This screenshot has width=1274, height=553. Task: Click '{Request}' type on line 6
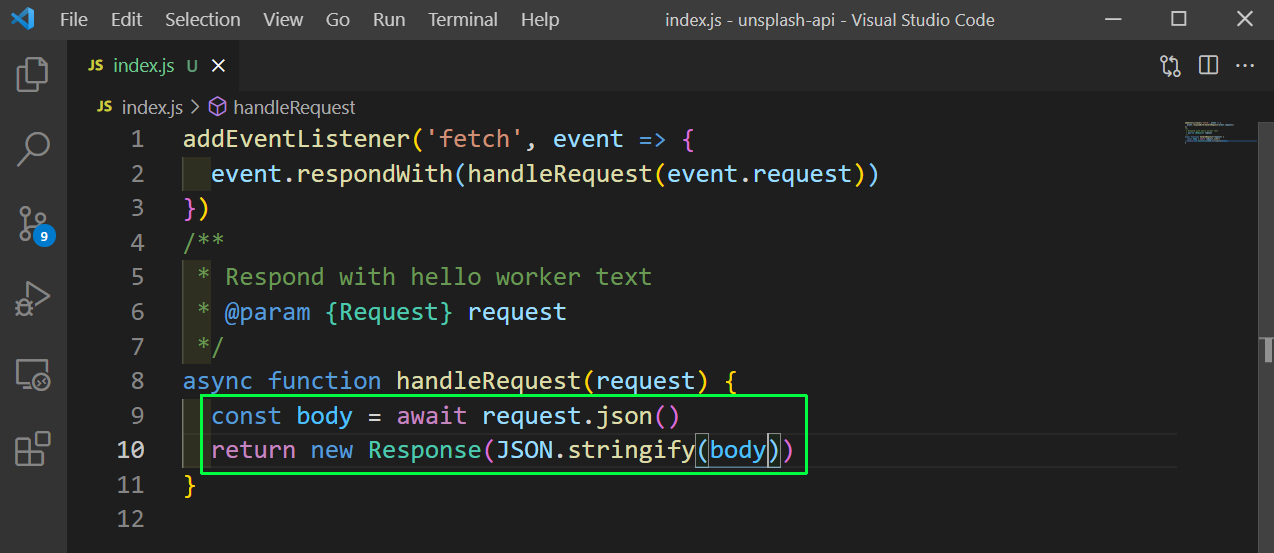tap(389, 312)
